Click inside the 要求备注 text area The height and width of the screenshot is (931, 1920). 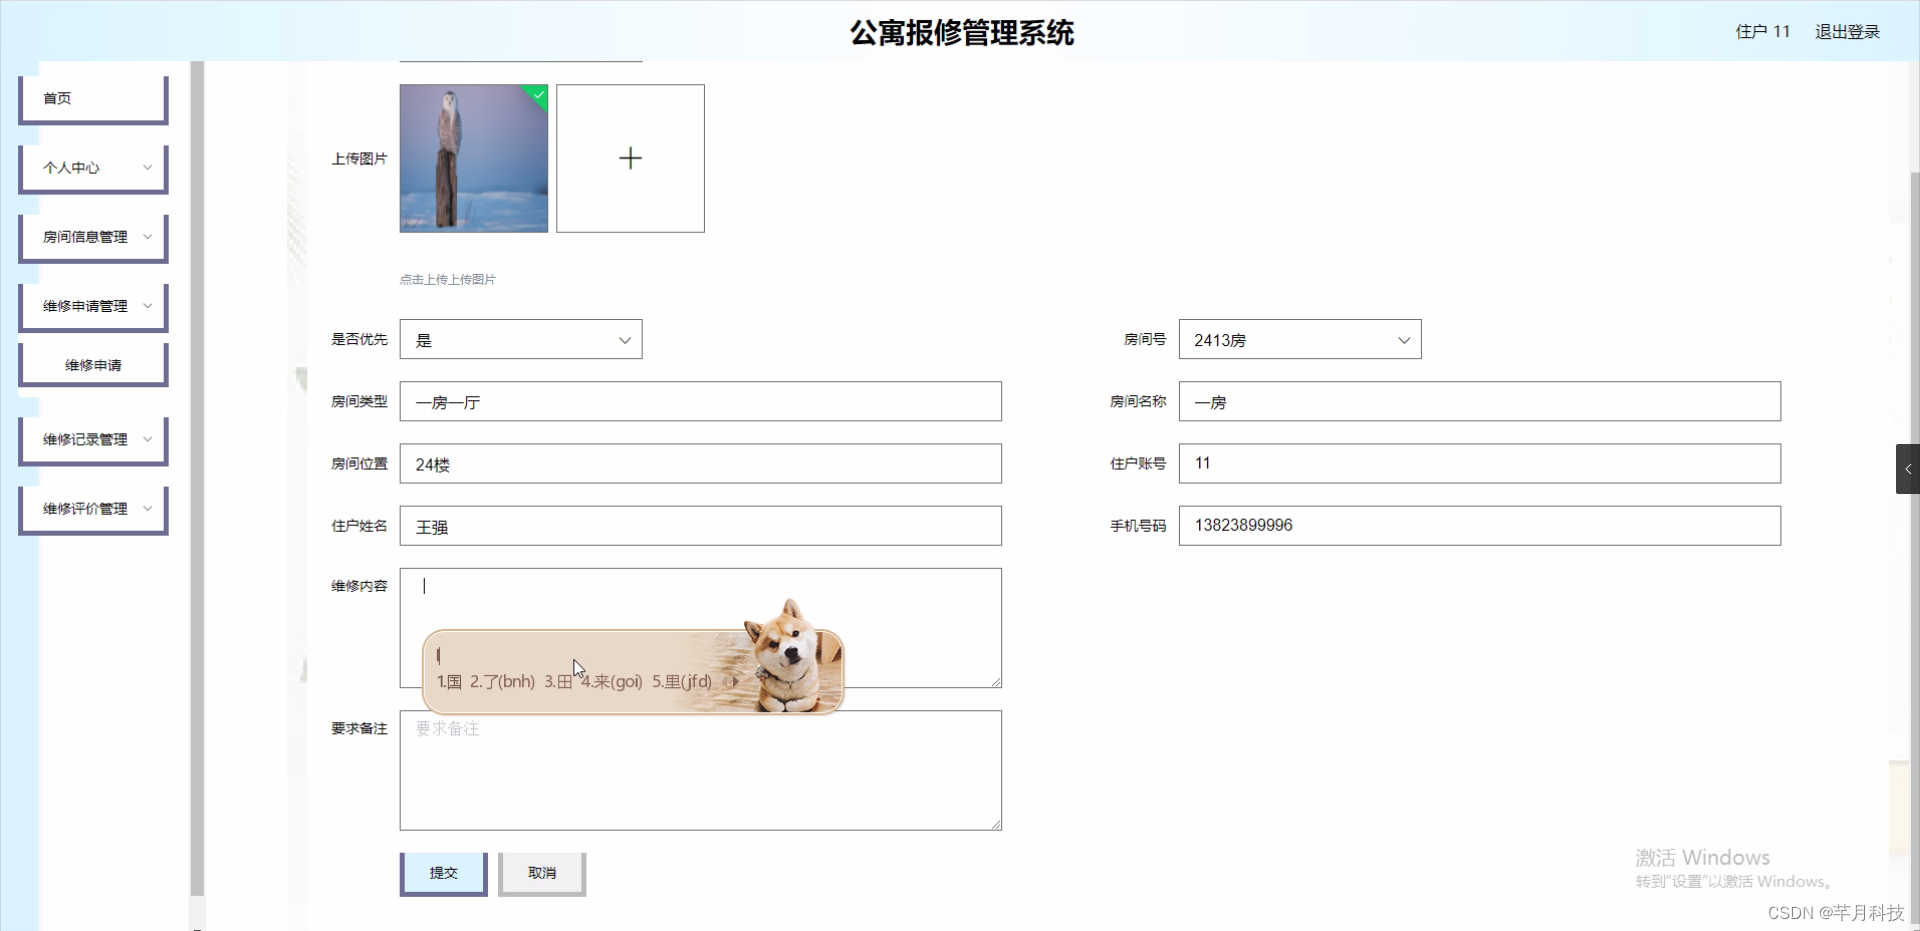(x=700, y=770)
